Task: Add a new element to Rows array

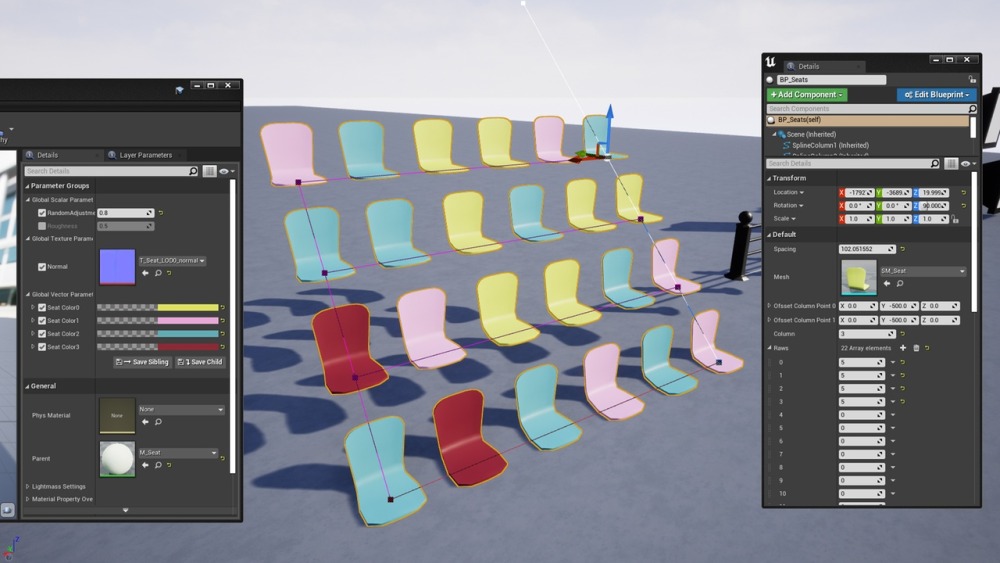Action: 903,348
